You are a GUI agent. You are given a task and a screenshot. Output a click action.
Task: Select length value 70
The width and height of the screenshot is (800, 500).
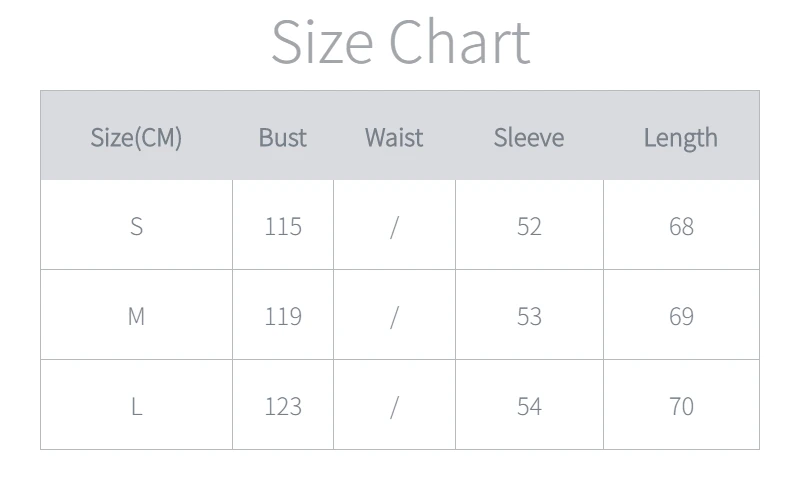click(x=681, y=406)
